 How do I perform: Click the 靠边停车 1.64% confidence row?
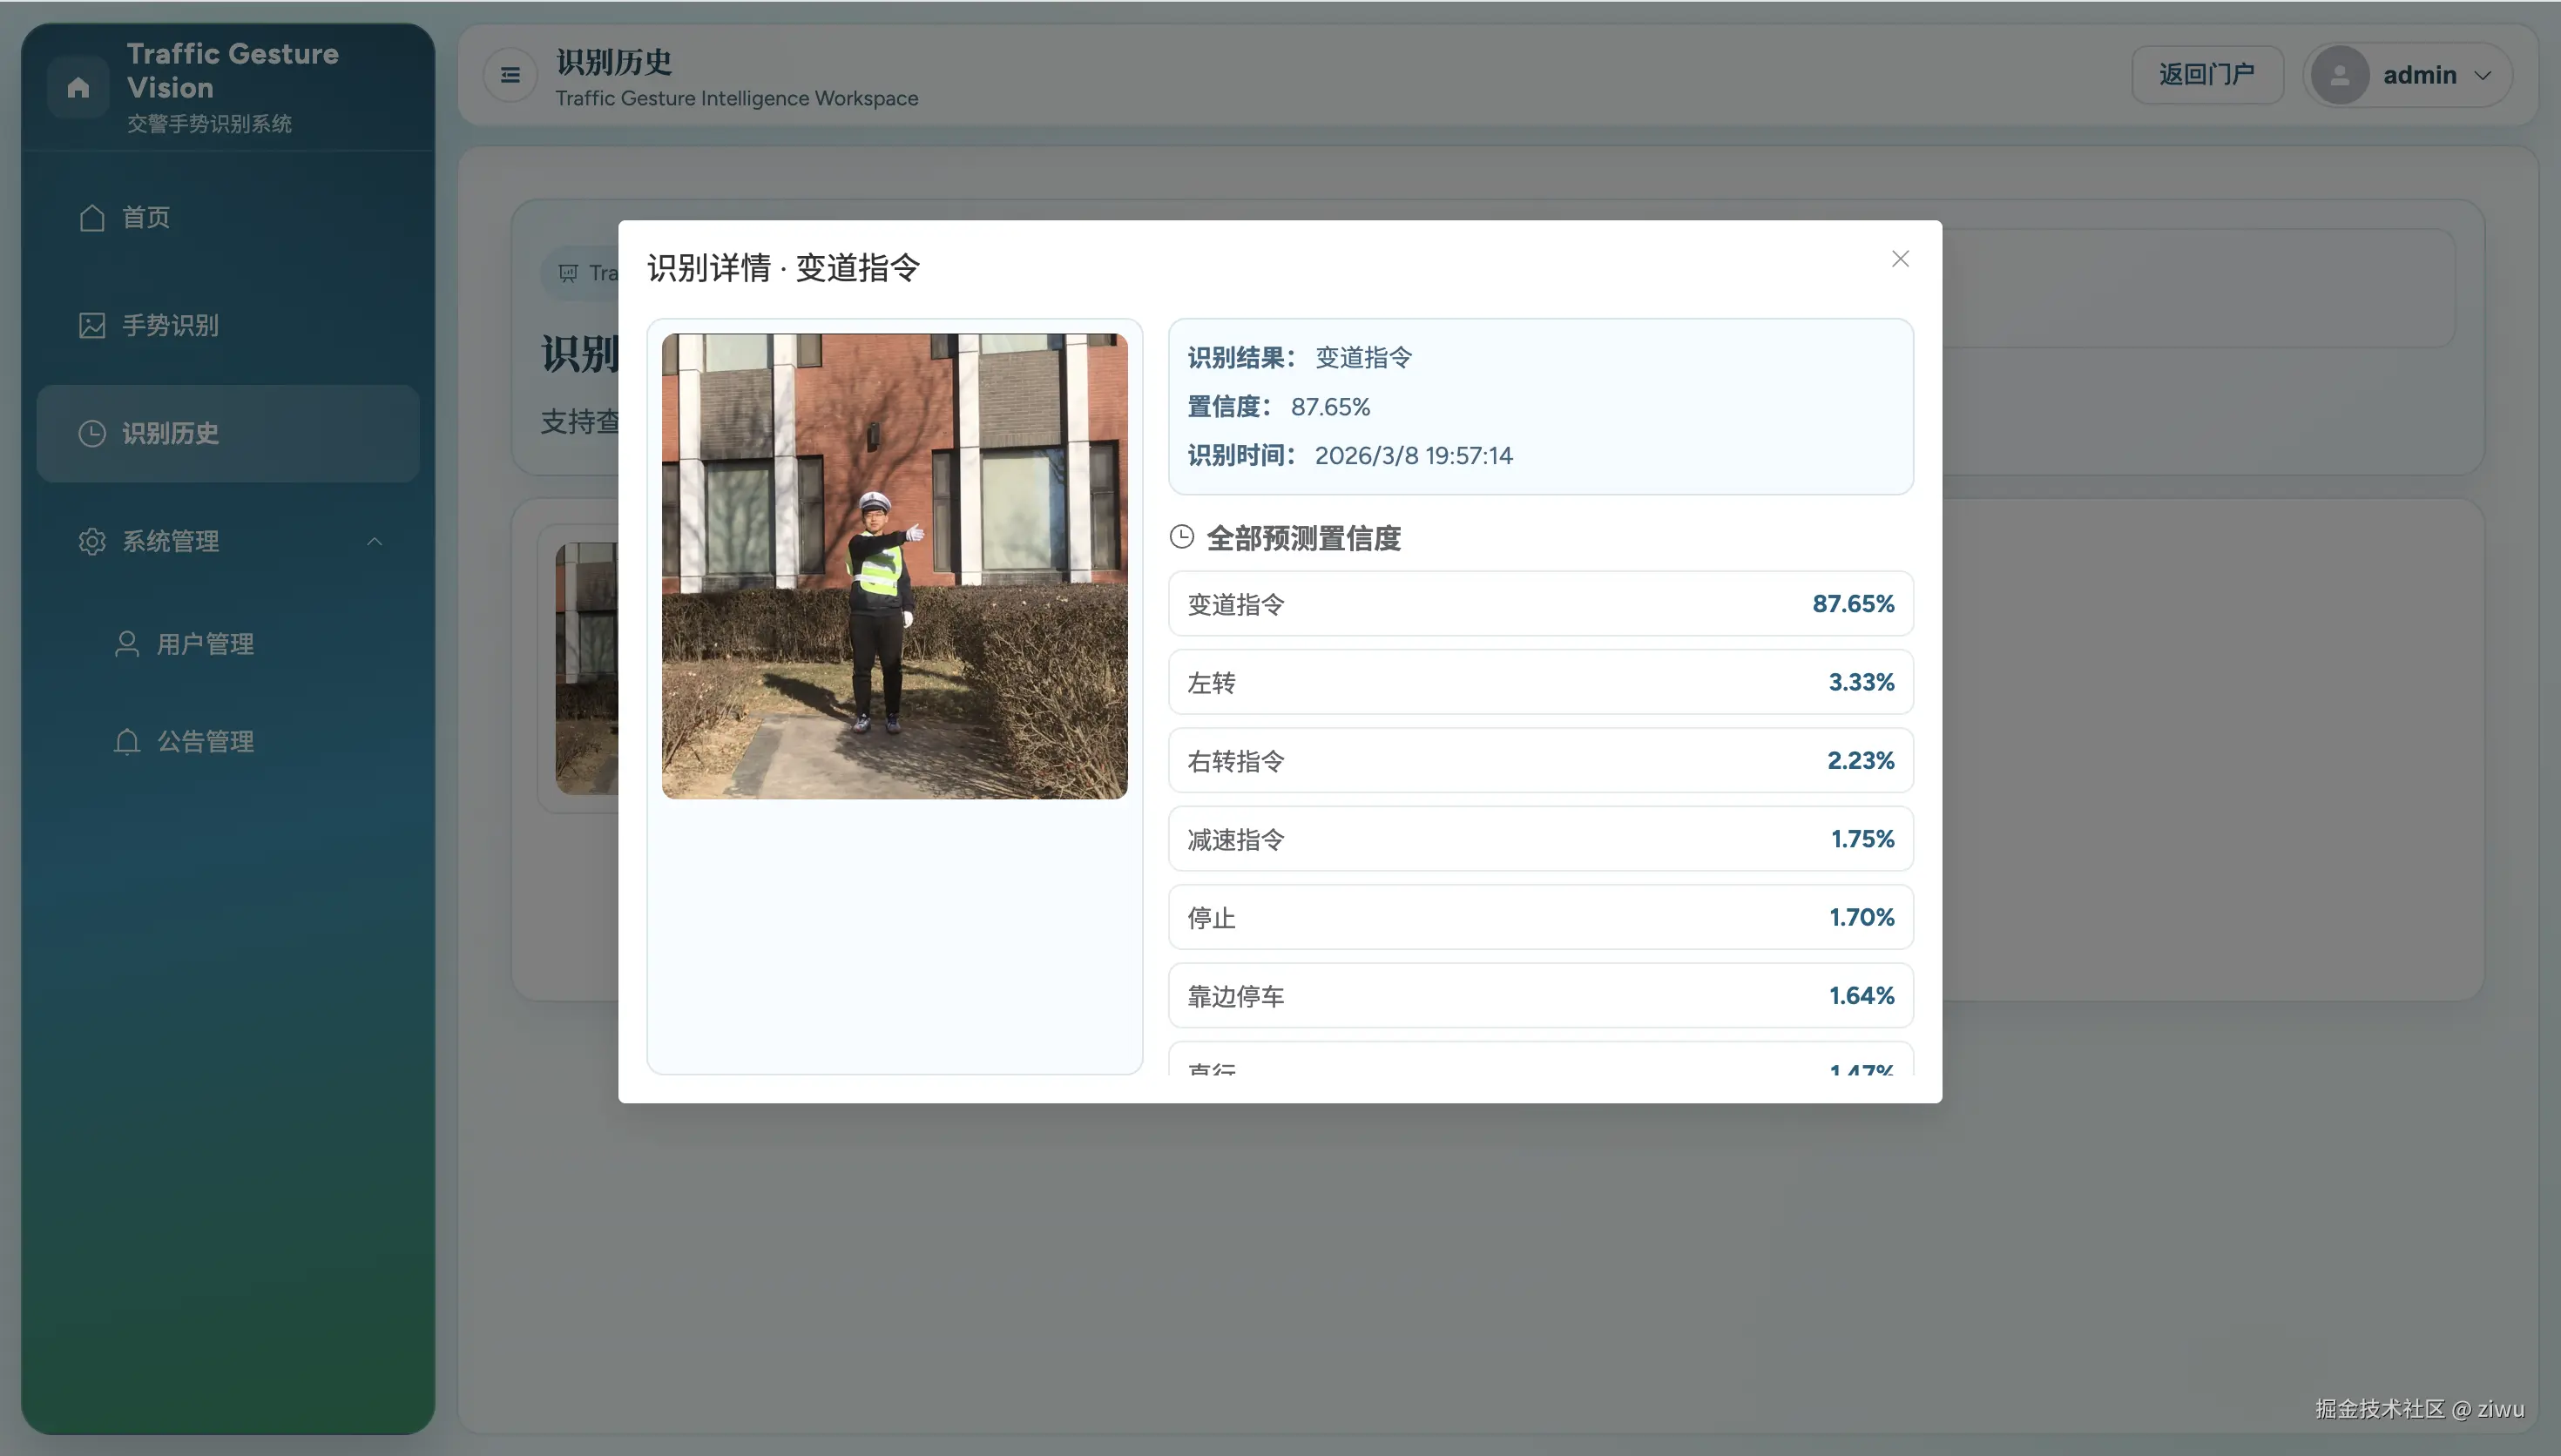(1540, 995)
